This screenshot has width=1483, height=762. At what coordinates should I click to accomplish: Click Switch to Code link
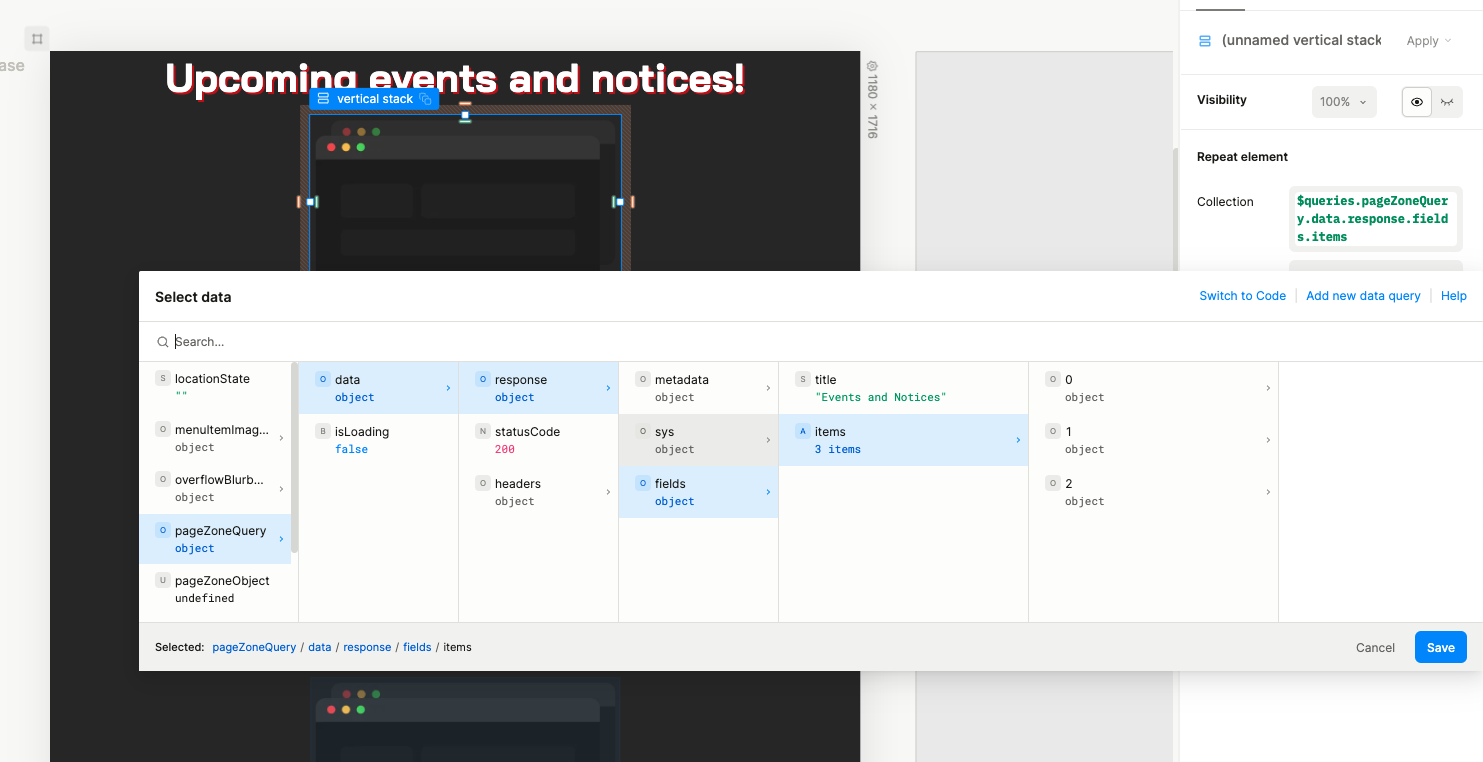click(x=1242, y=296)
